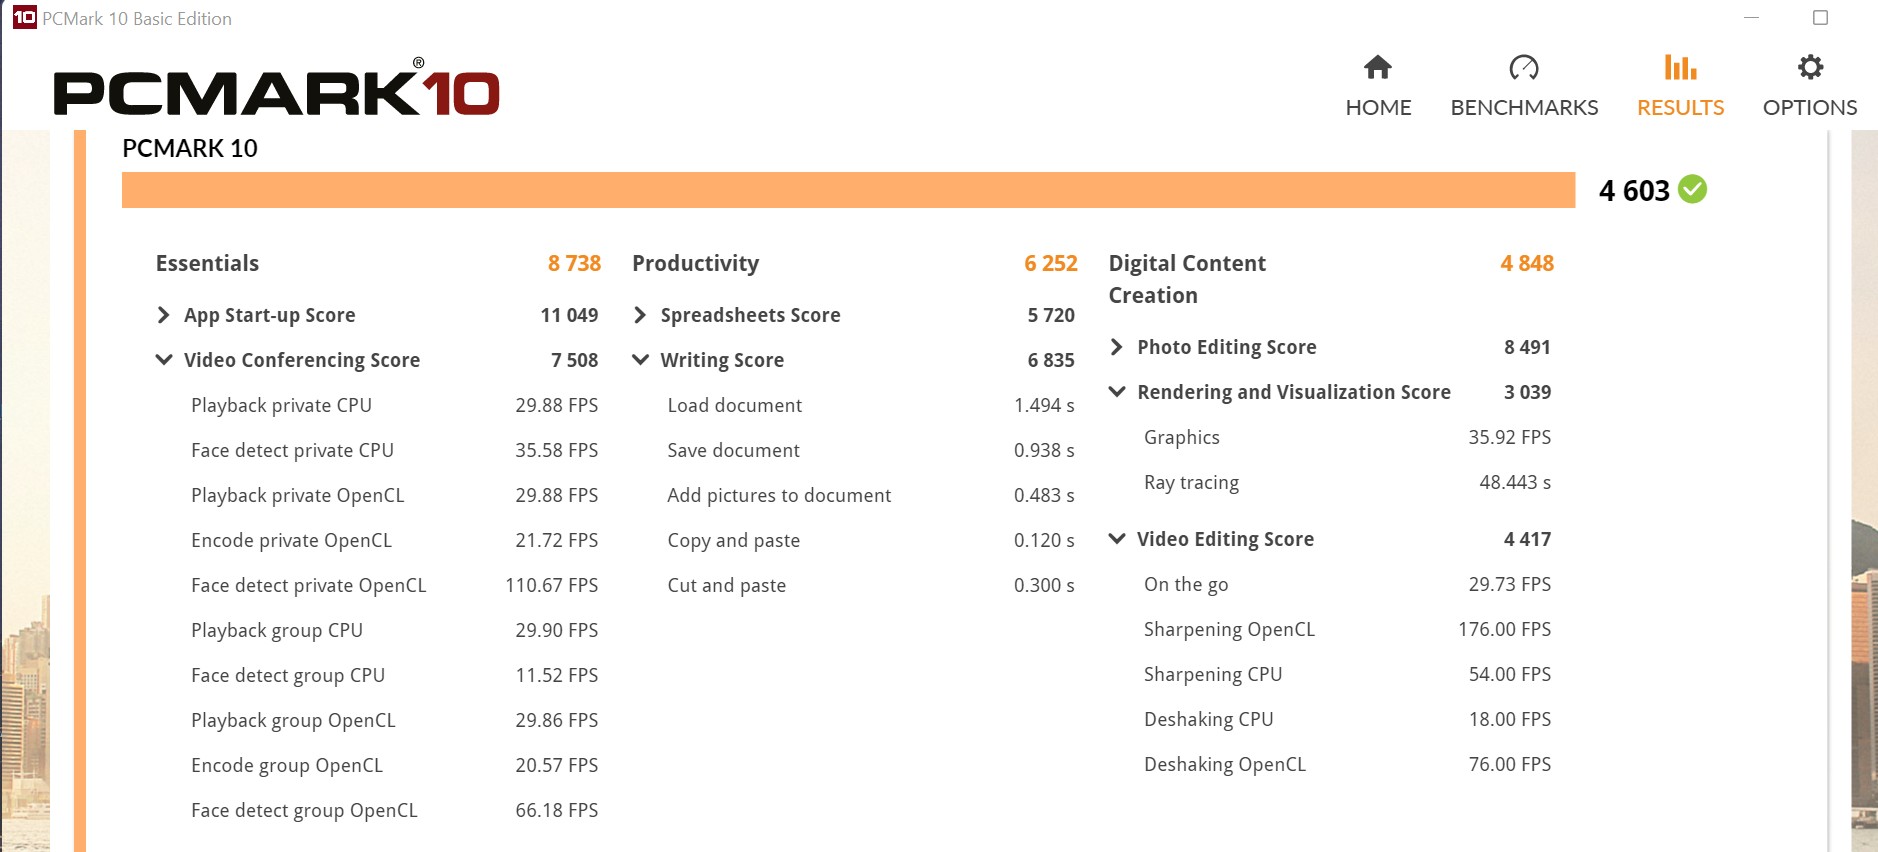
Task: Switch to the BENCHMARKS tab
Action: point(1524,86)
